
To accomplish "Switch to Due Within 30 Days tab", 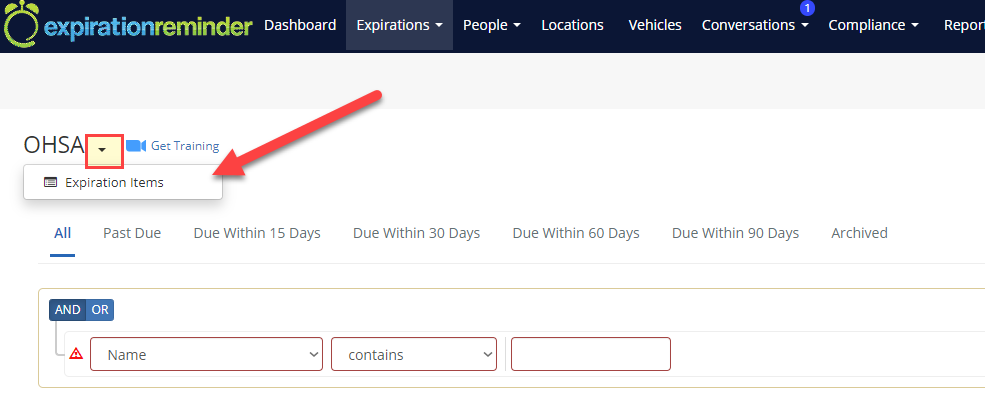I will [416, 233].
